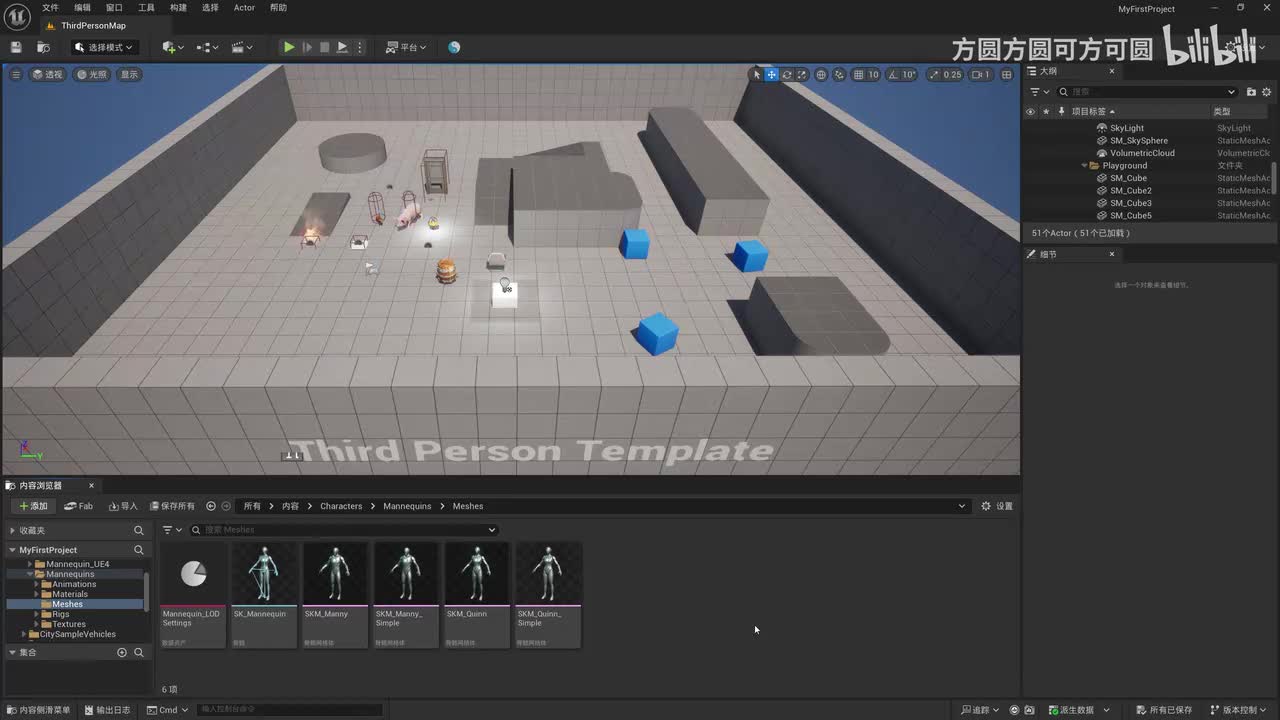Select the rotate gizmo tool
Image resolution: width=1280 pixels, height=720 pixels.
click(x=787, y=74)
